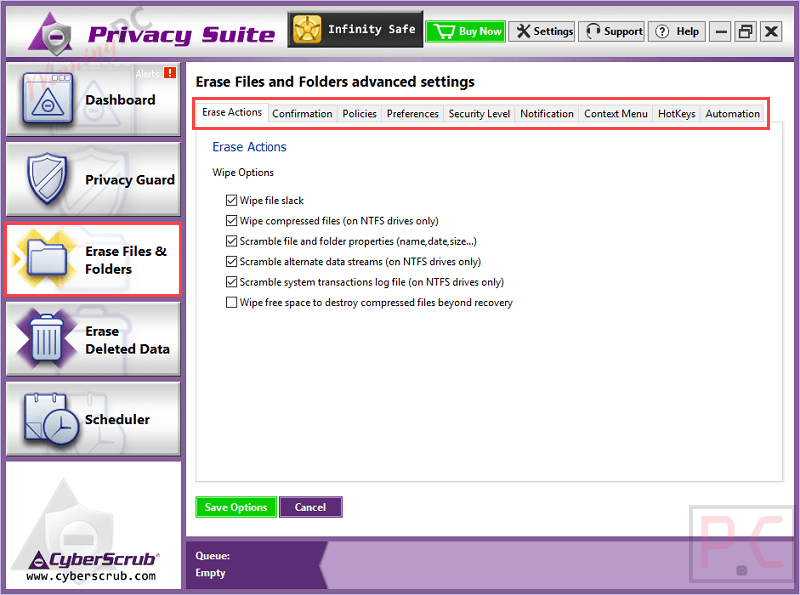Open the Policies tab

(359, 113)
